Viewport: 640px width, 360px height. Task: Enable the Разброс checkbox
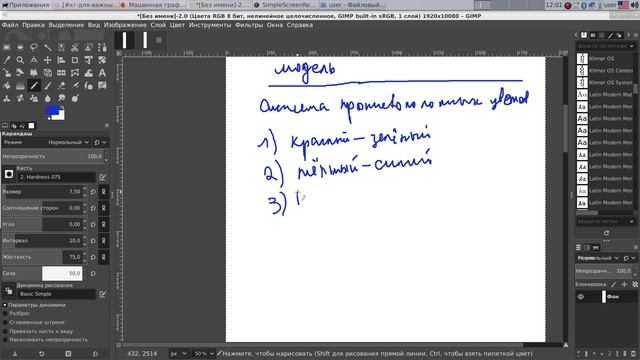pyautogui.click(x=5, y=313)
